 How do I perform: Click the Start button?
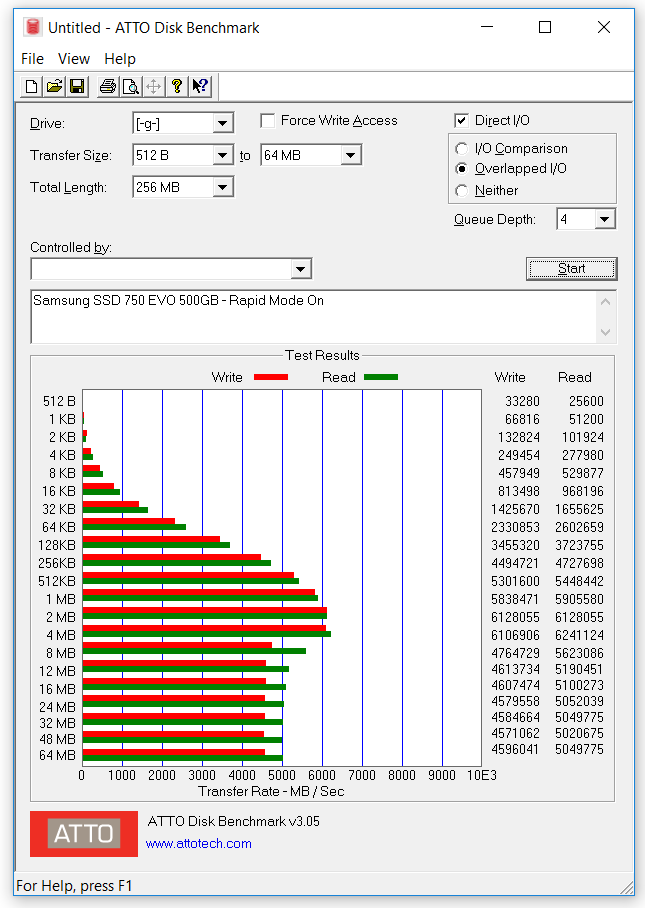[x=571, y=269]
